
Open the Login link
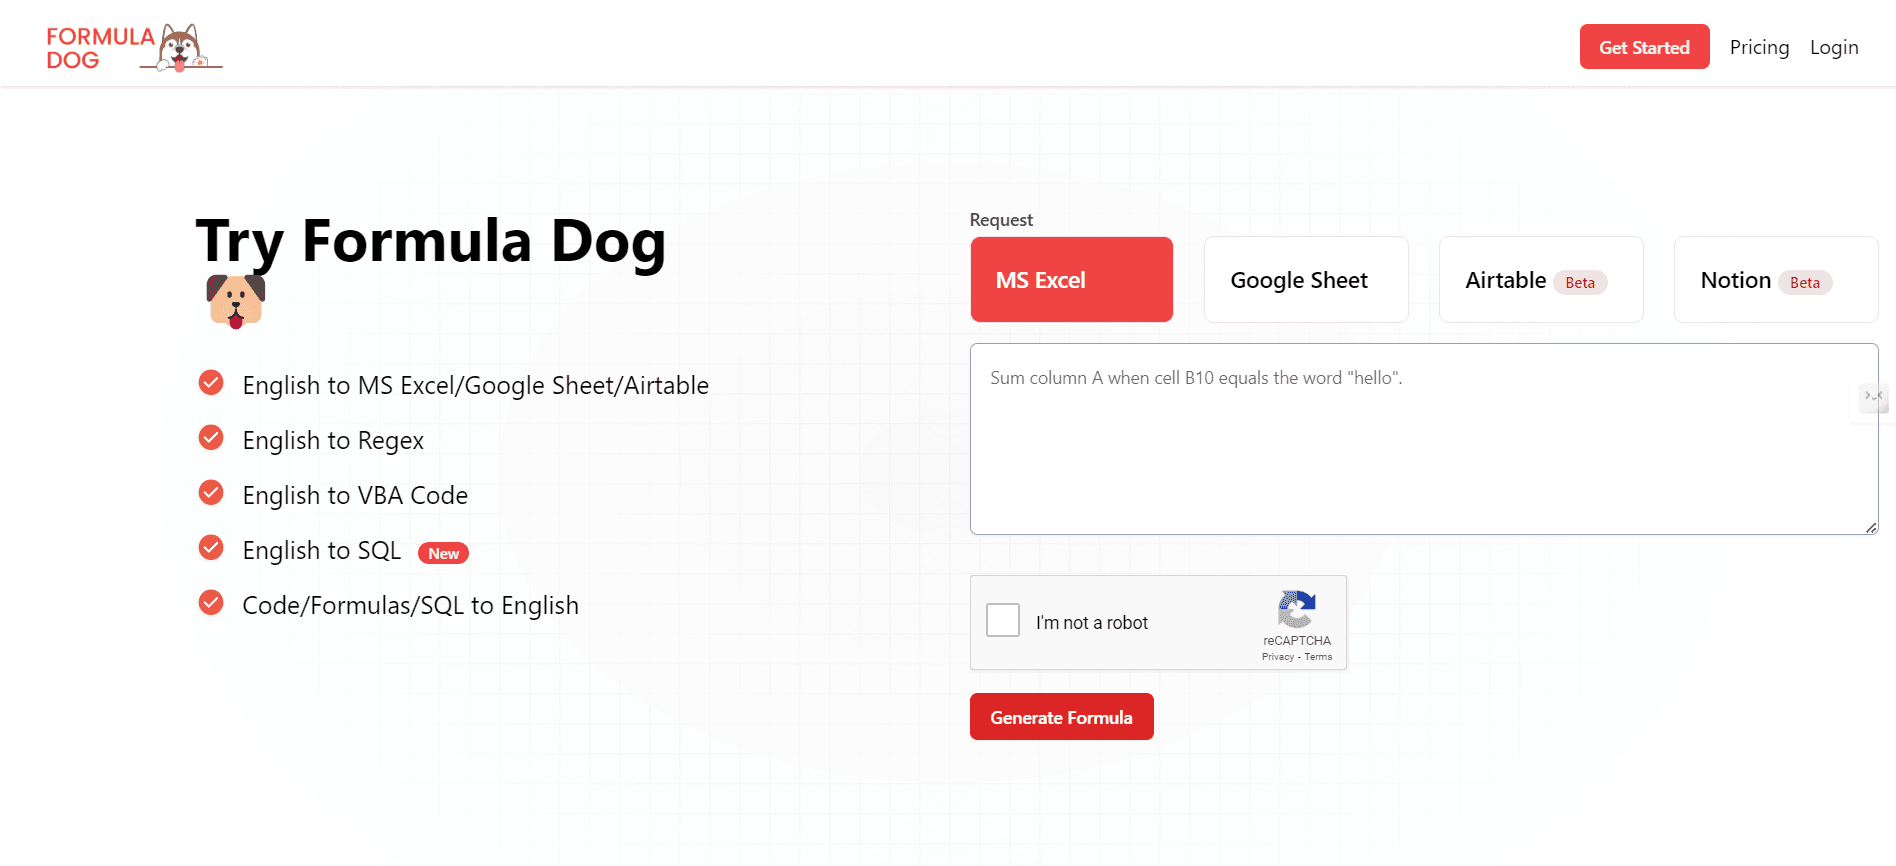[1834, 47]
